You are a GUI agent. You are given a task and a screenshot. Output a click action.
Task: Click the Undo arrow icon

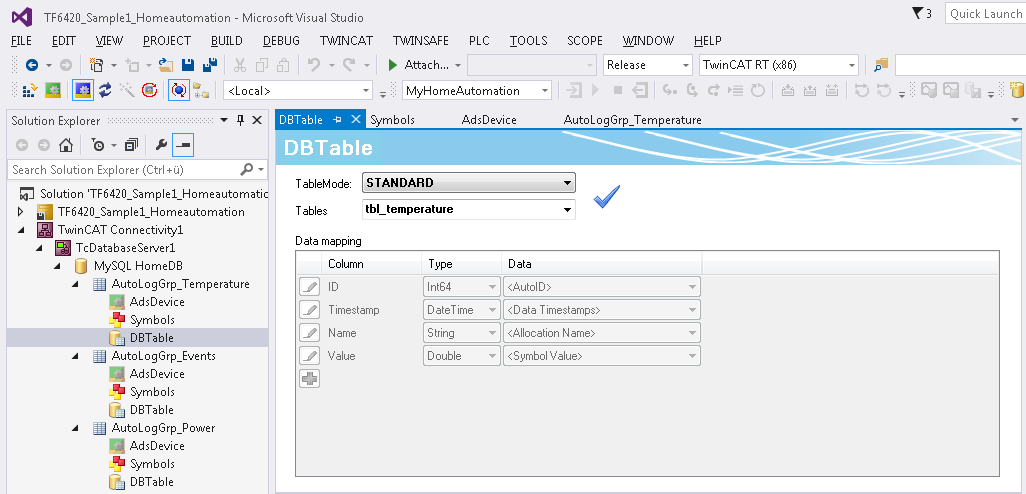click(x=314, y=65)
